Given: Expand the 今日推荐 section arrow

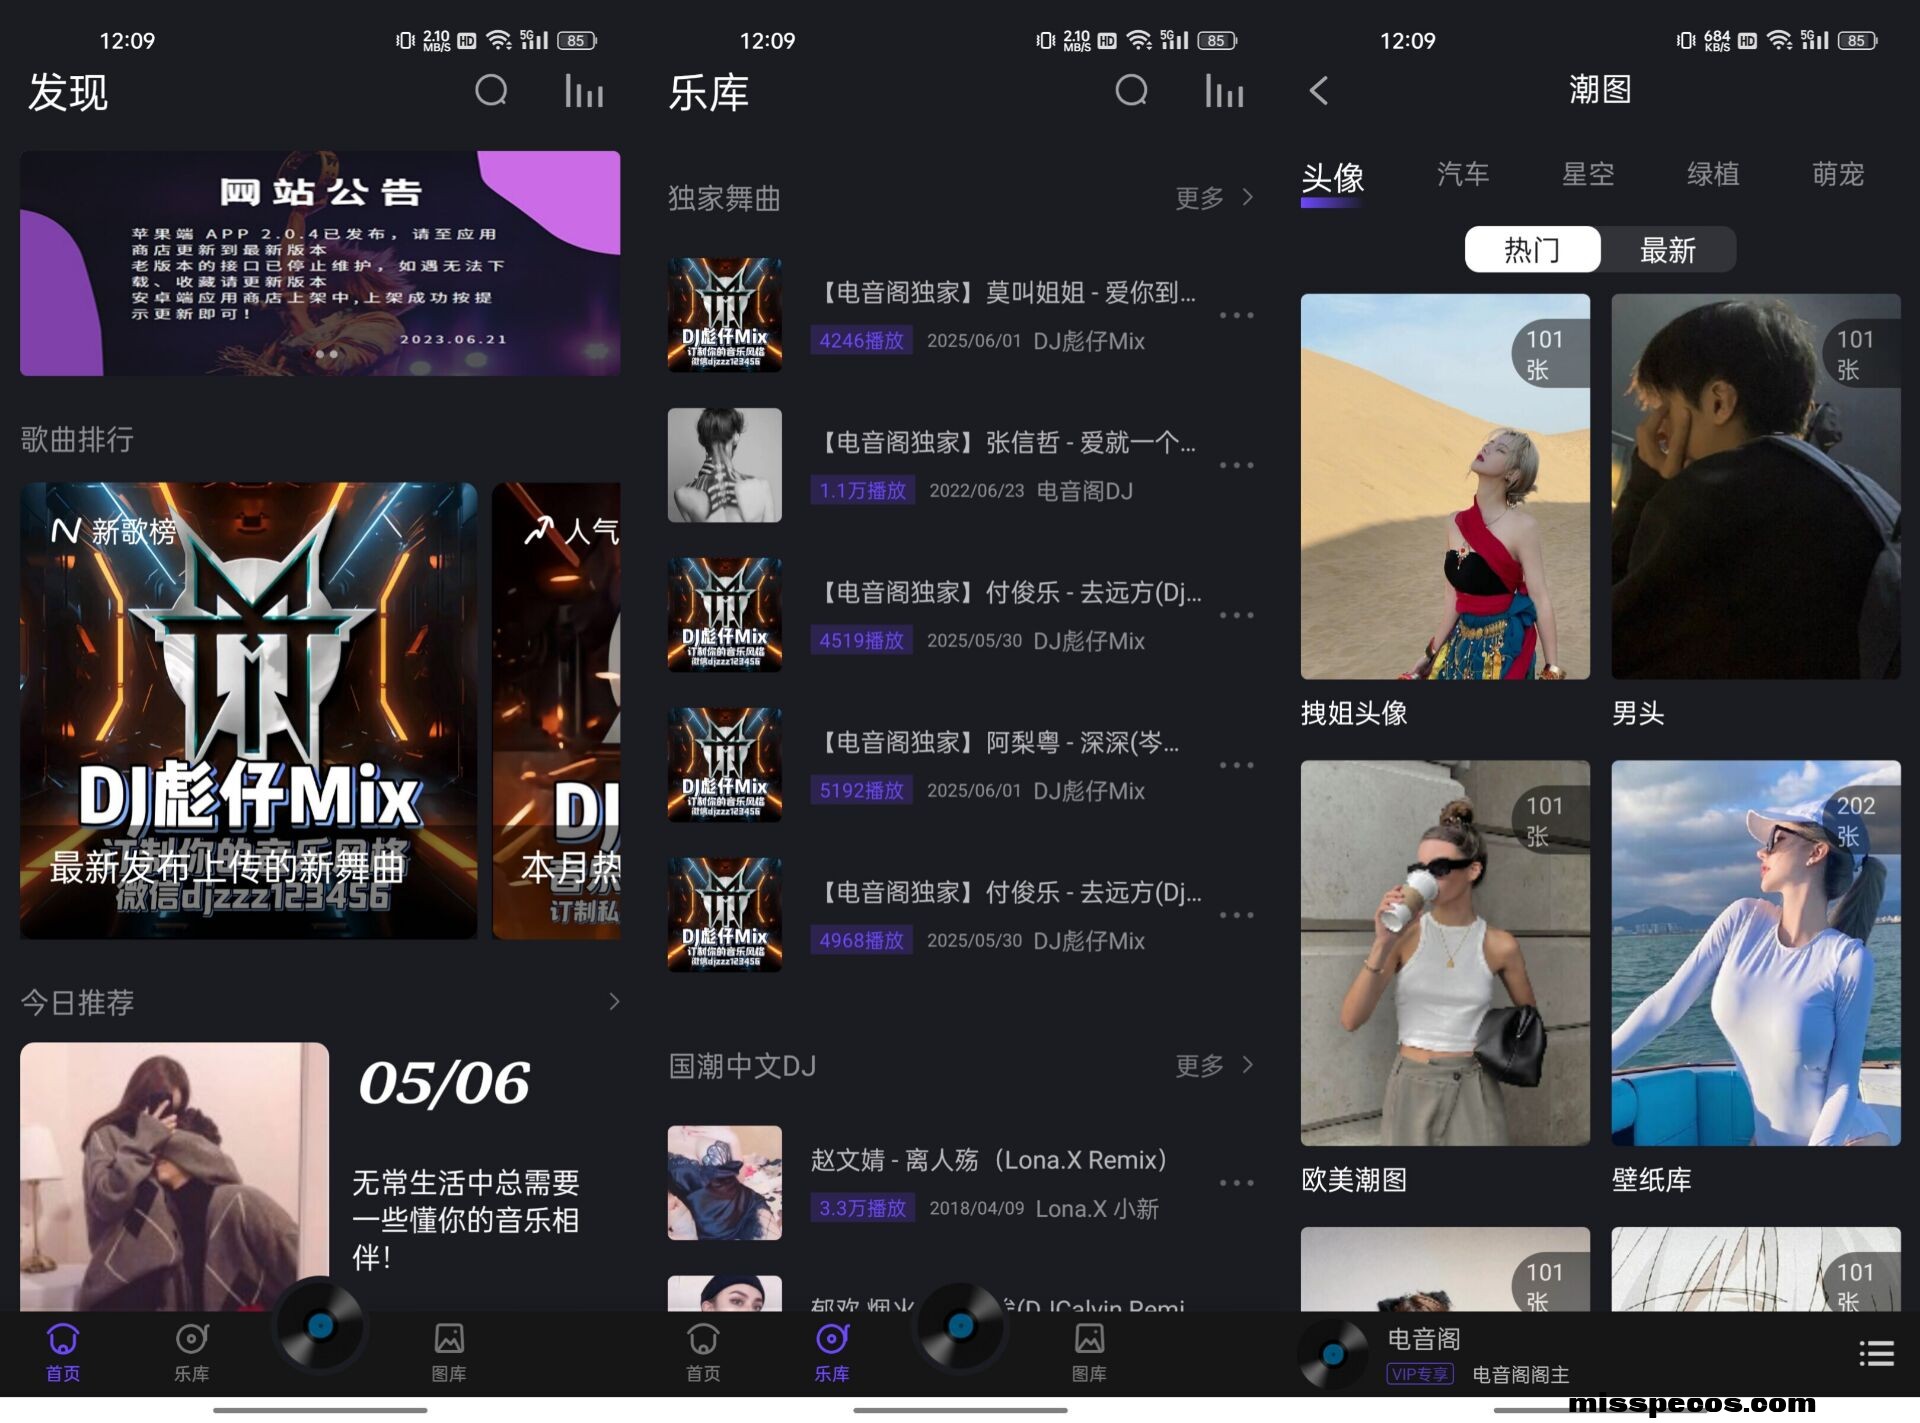Looking at the screenshot, I should pyautogui.click(x=614, y=1002).
